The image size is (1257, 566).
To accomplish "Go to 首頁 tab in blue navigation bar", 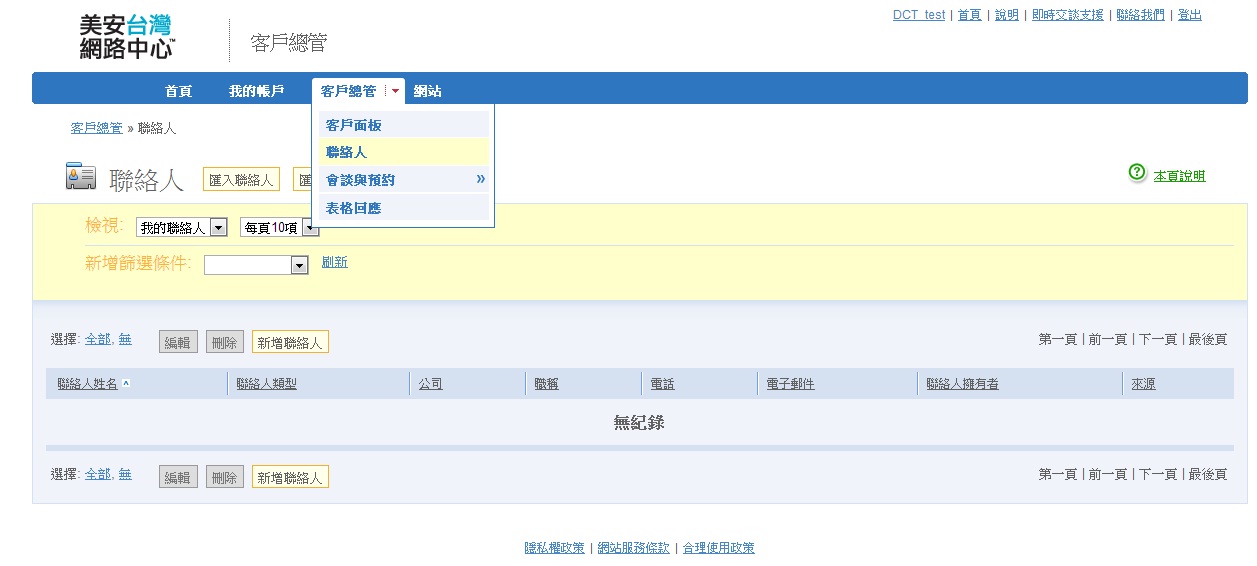I will click(179, 91).
